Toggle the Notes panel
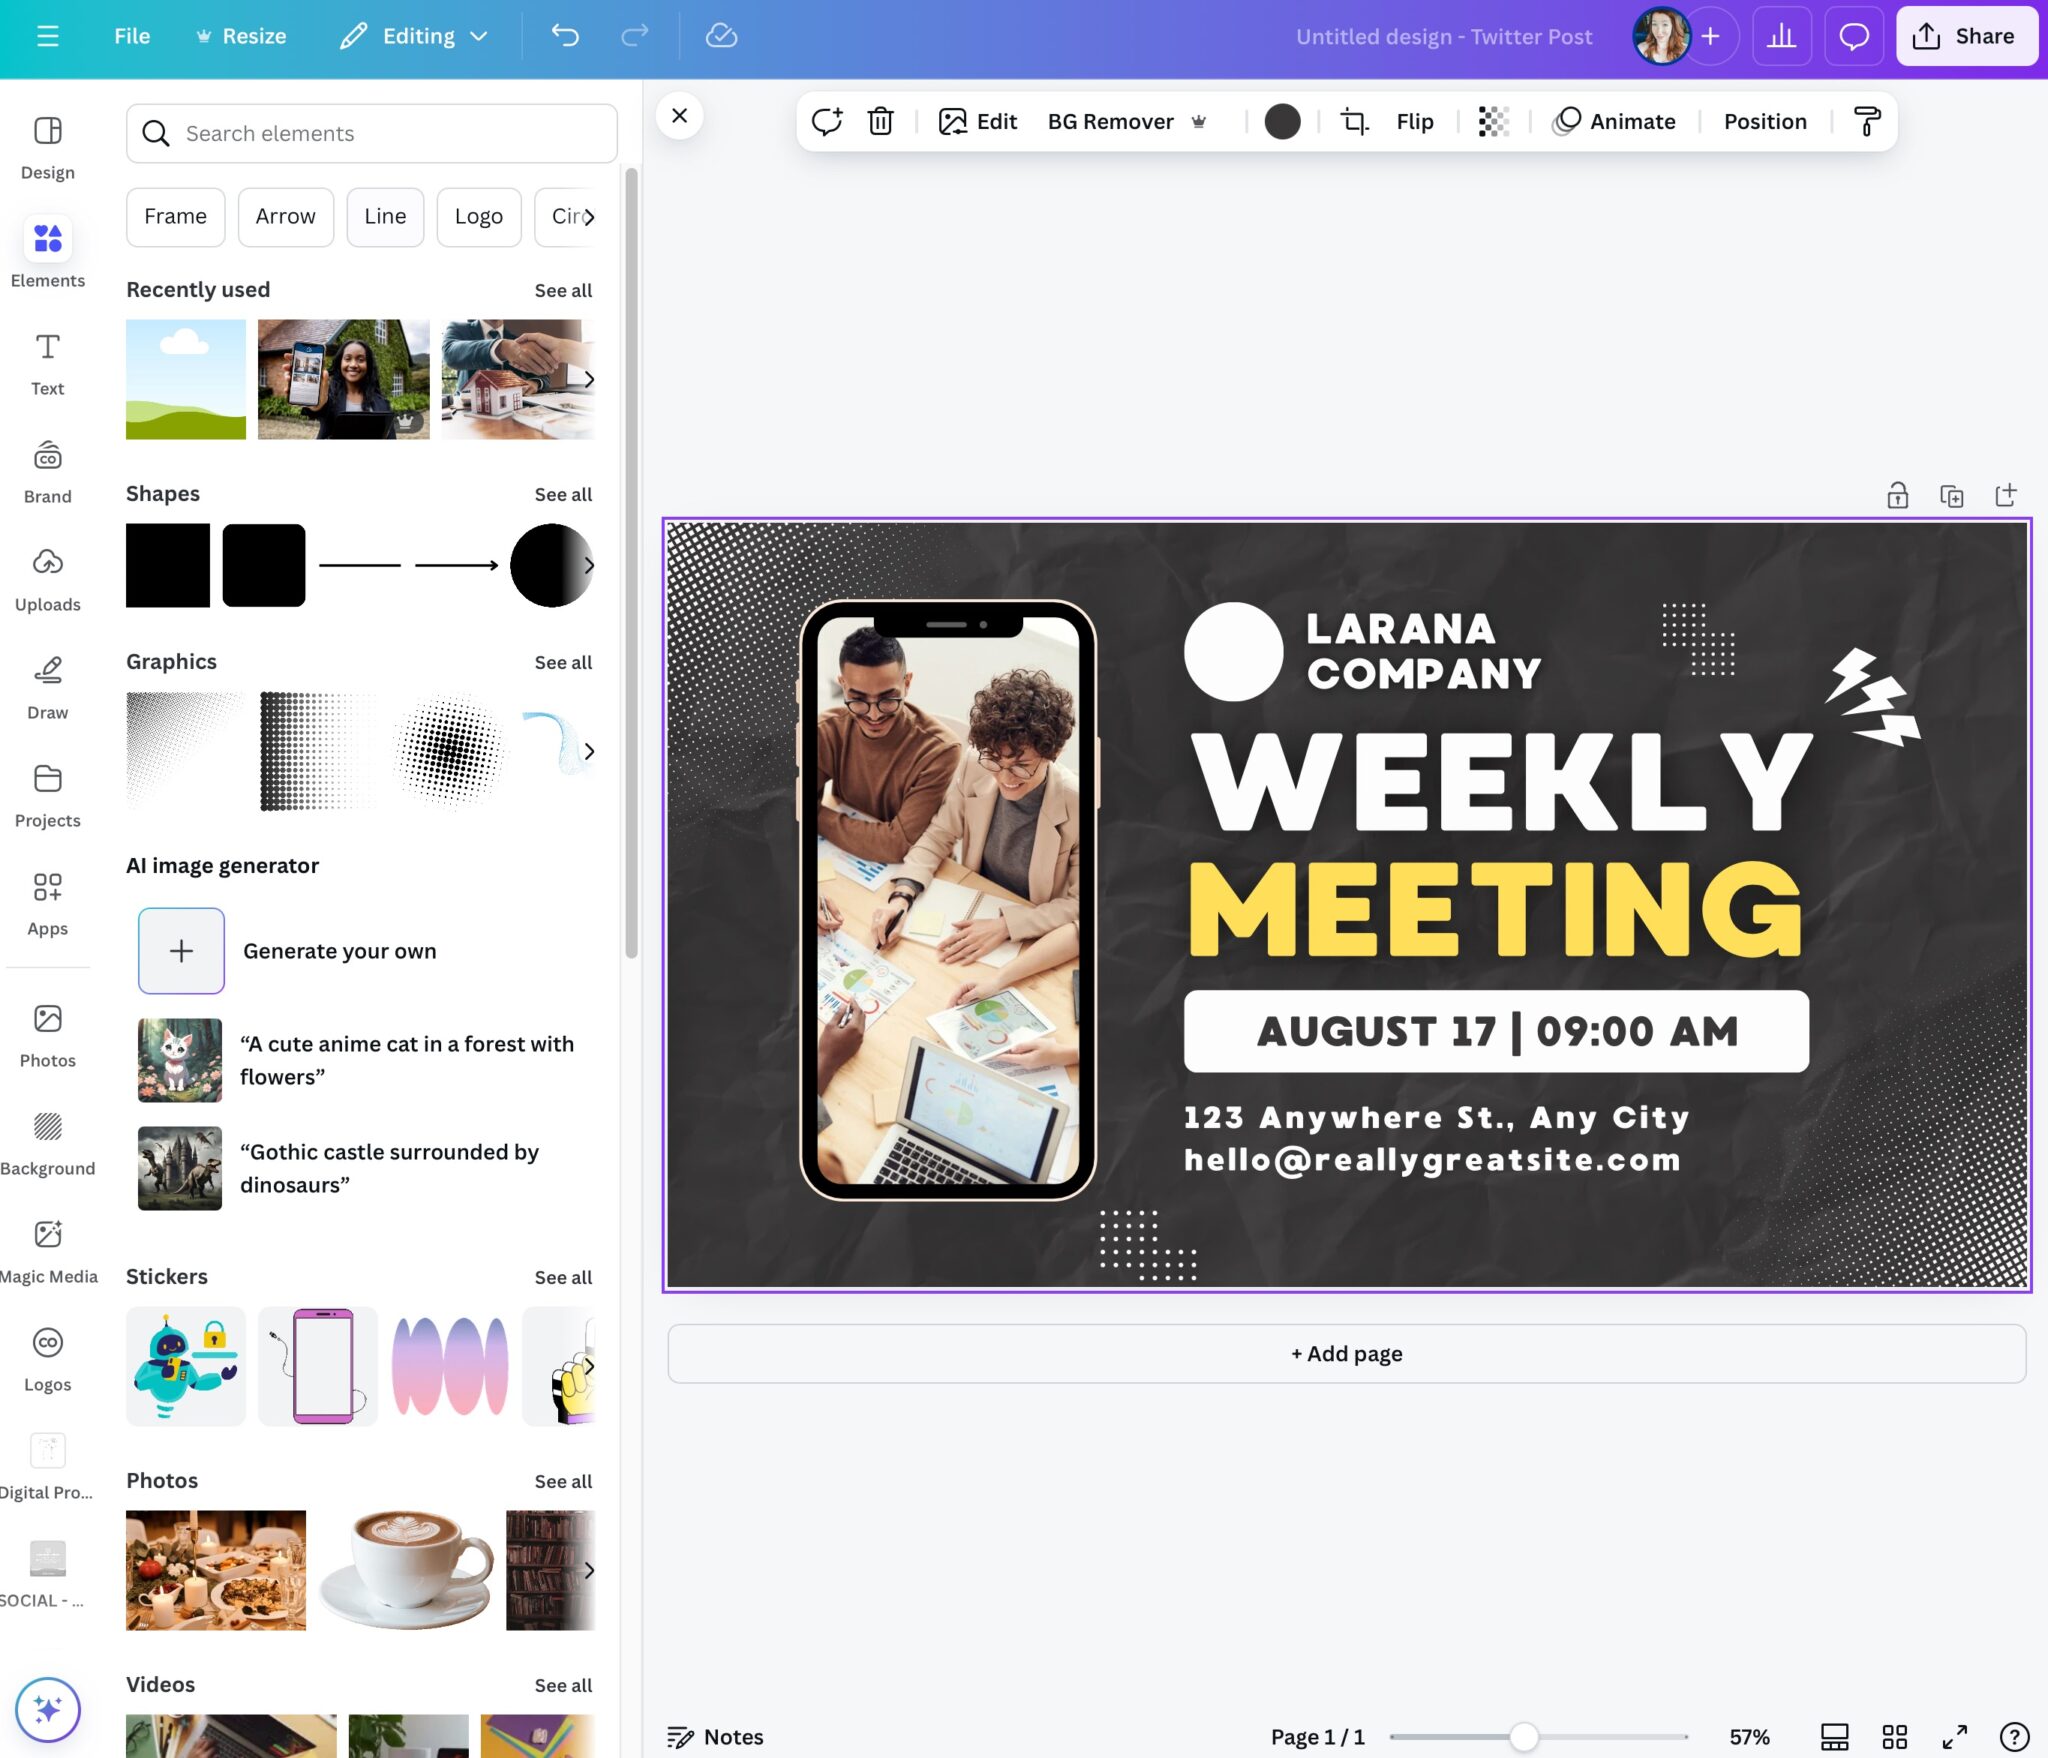Screen dimensions: 2048x1758 click(x=715, y=1736)
